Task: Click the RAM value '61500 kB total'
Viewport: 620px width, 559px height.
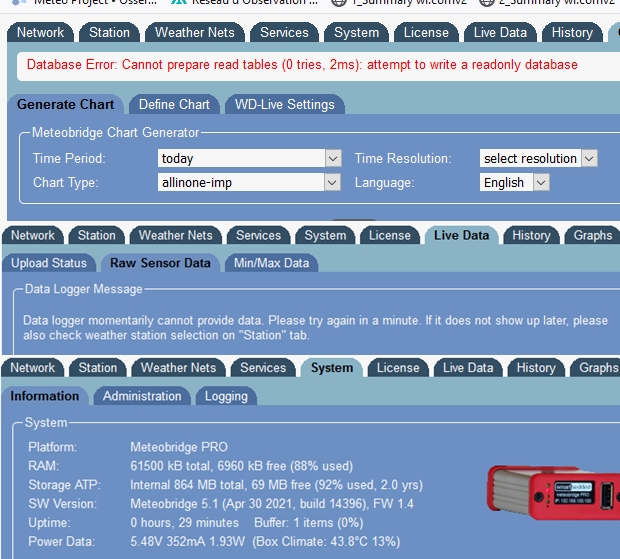Action: coord(172,466)
